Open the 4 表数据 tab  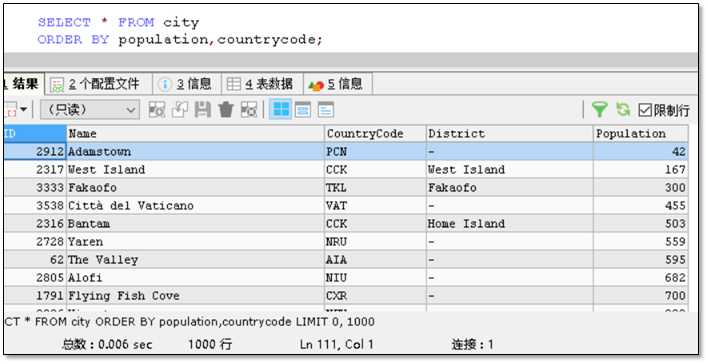point(262,84)
